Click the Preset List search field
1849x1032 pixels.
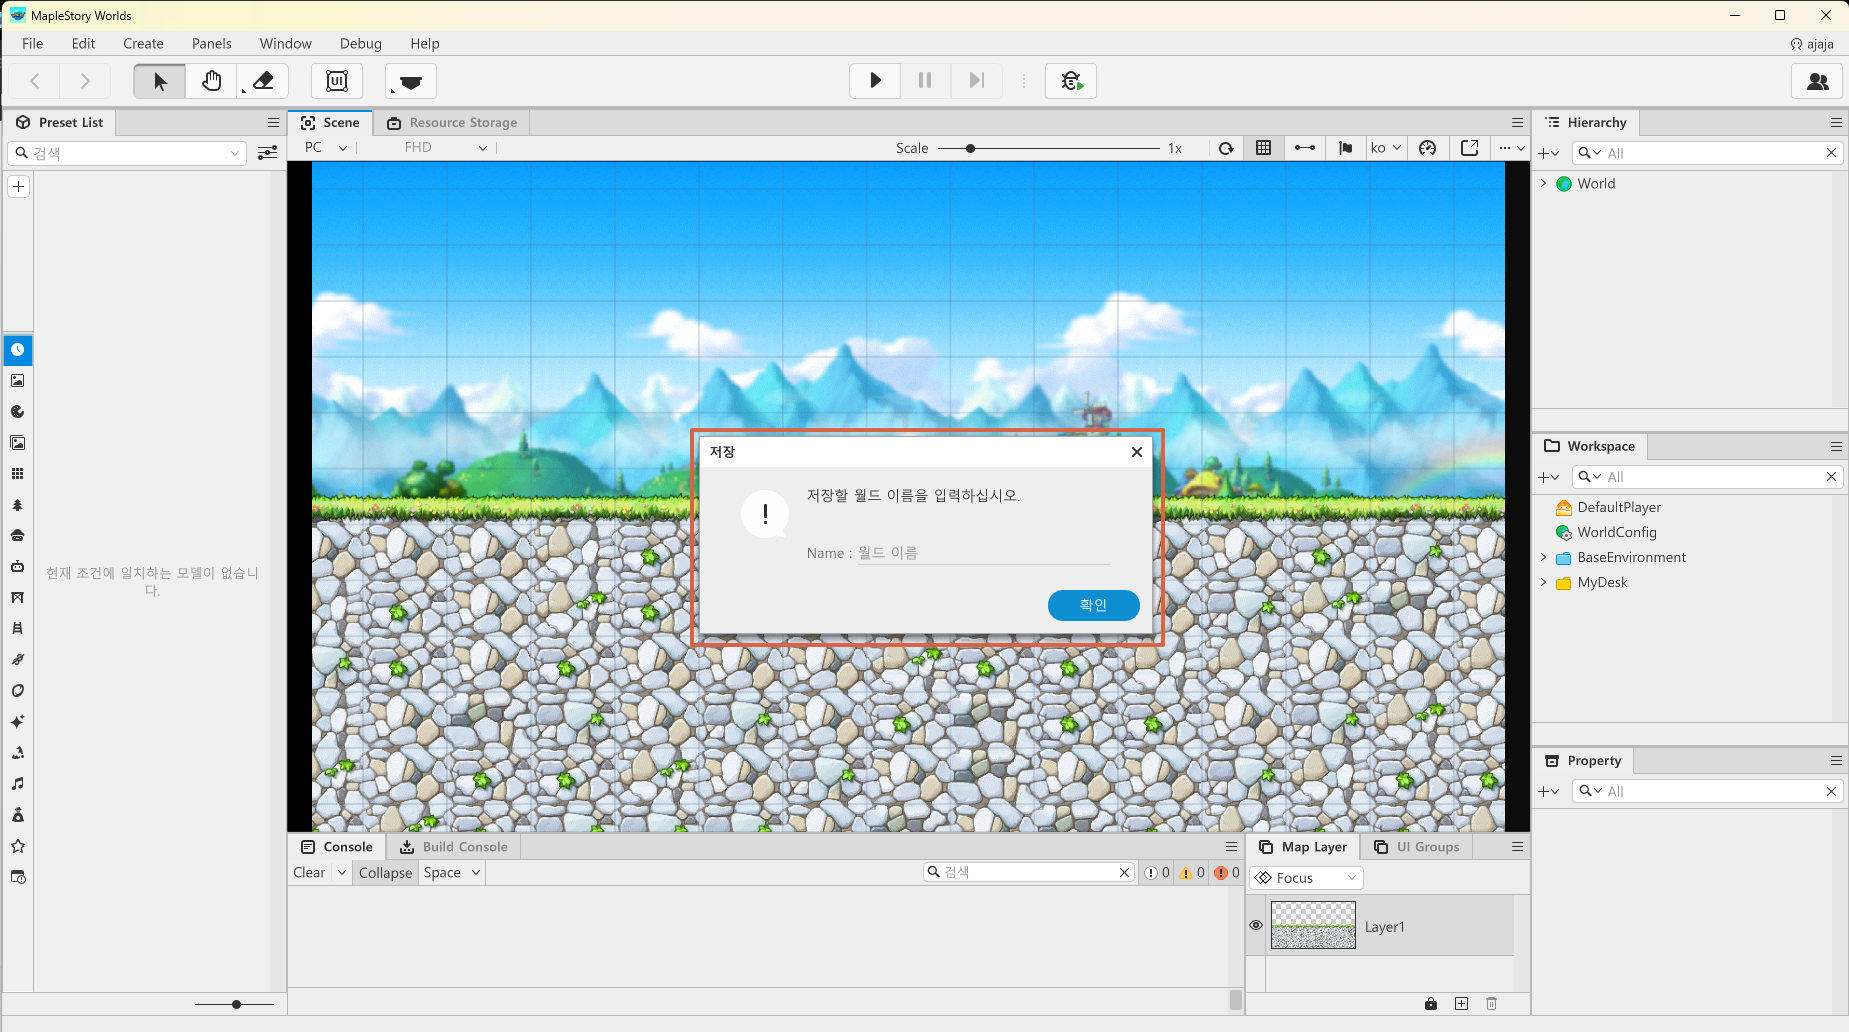(127, 153)
